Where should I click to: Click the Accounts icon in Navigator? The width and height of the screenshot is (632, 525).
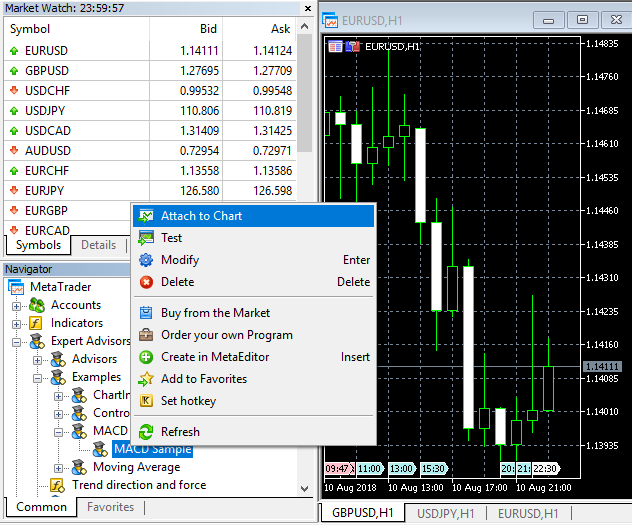point(37,305)
